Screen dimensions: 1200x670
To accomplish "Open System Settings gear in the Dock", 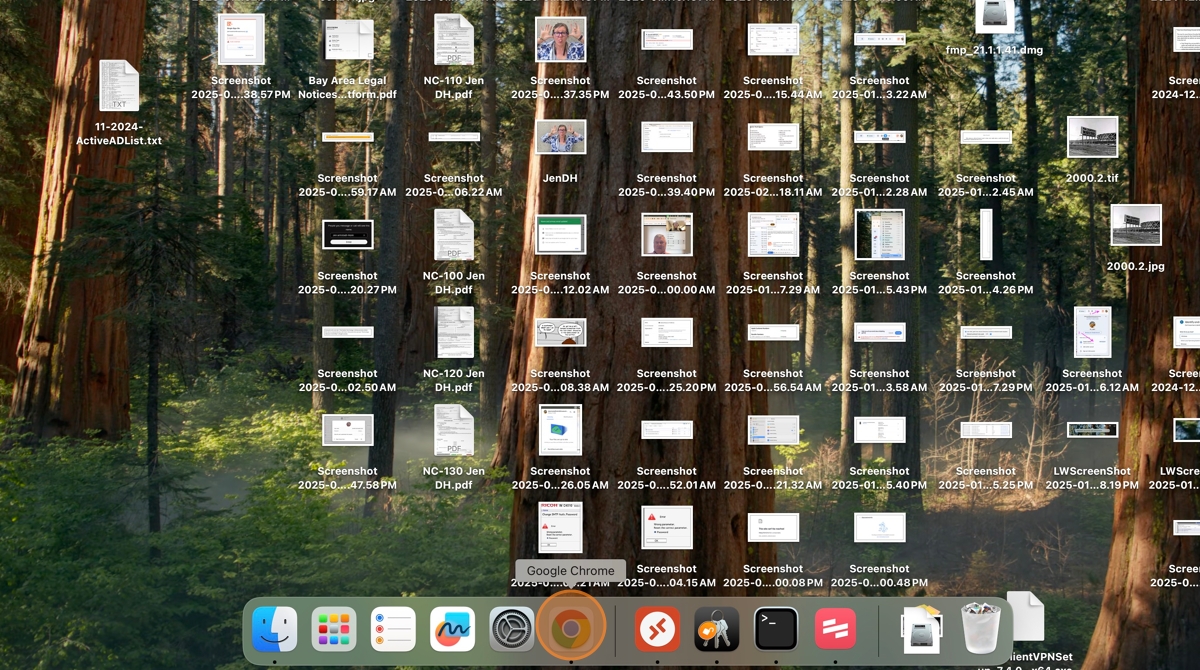I will (512, 629).
